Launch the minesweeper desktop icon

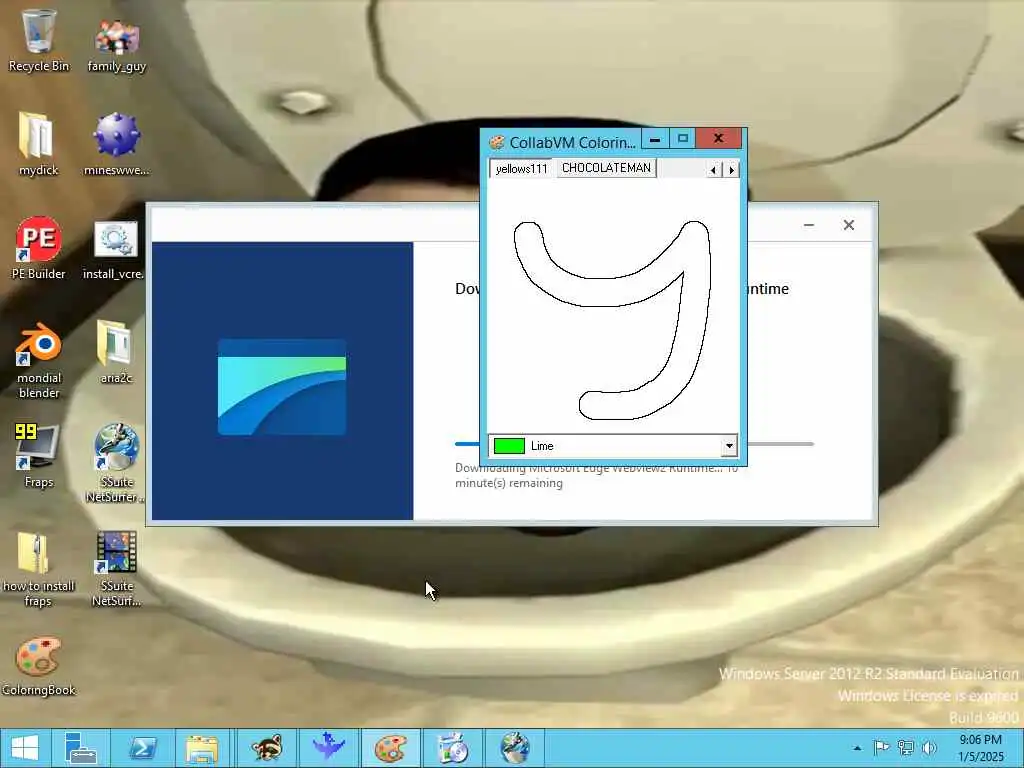[x=116, y=145]
